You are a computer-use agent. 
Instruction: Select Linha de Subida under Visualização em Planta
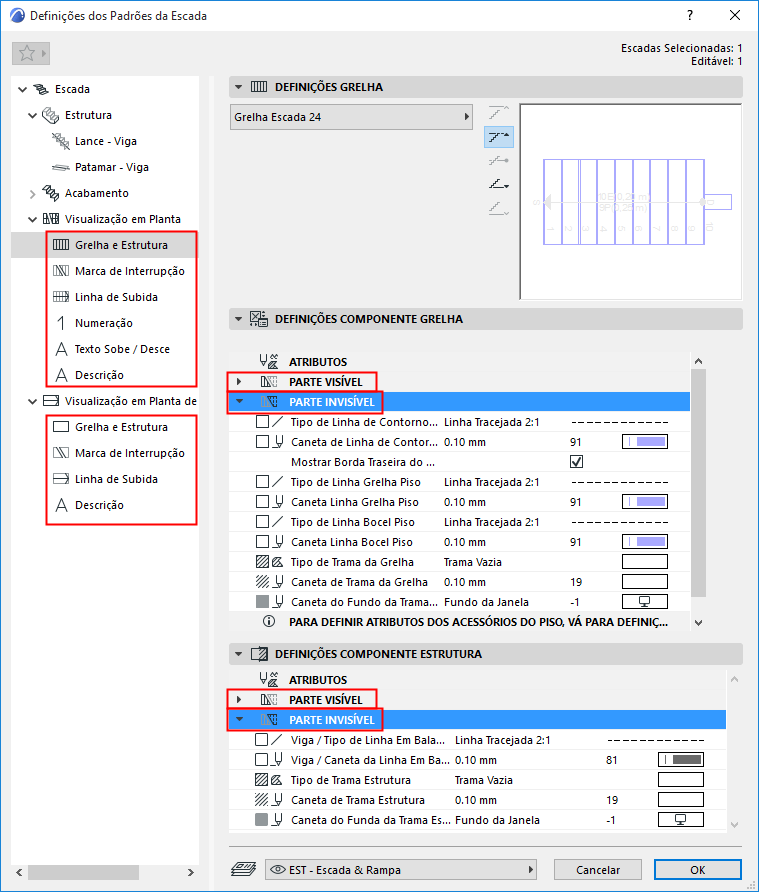[116, 298]
